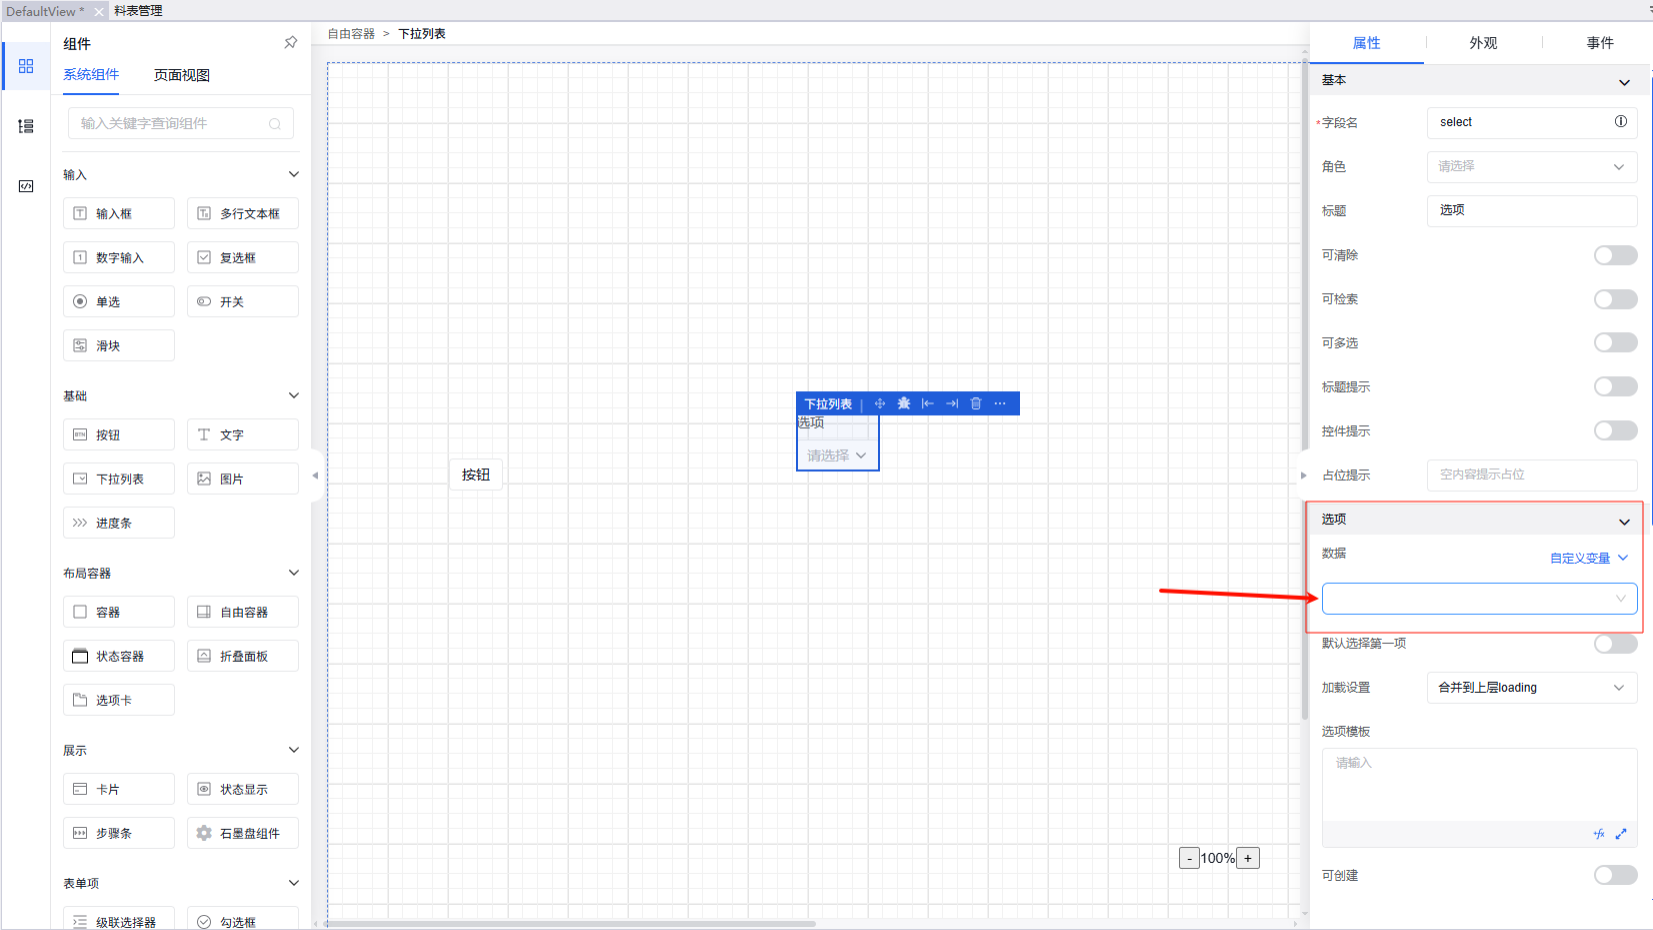Image resolution: width=1653 pixels, height=930 pixels.
Task: Expand the option template editor
Action: coord(1621,834)
